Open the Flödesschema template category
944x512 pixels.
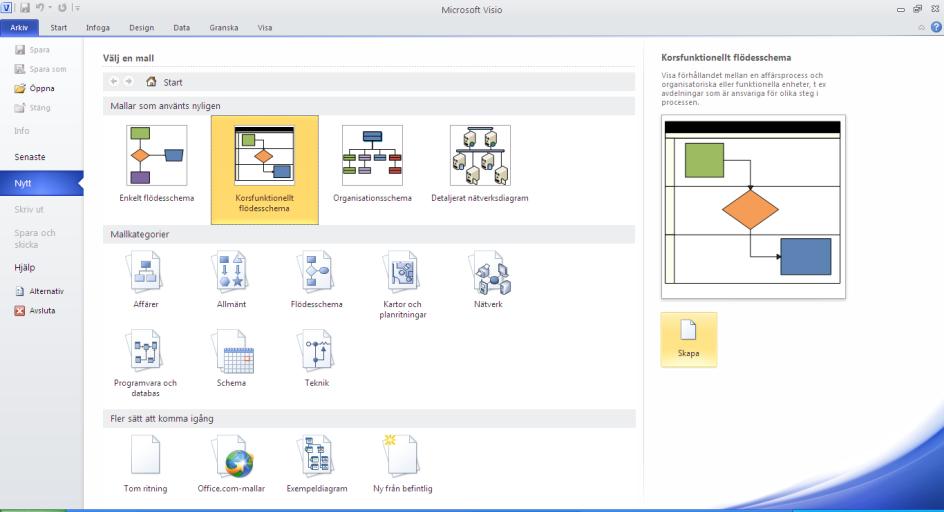tap(317, 280)
